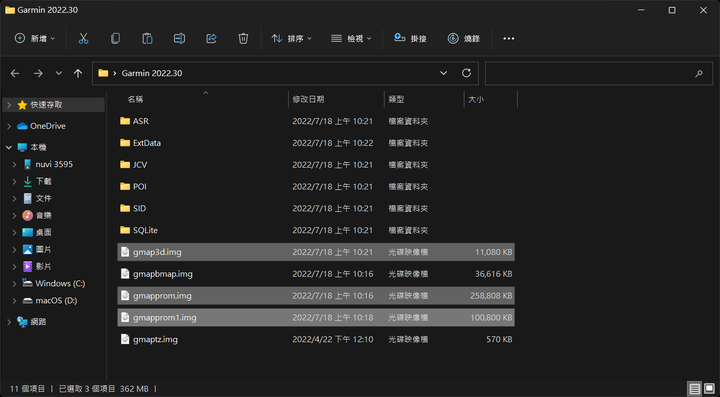This screenshot has height=397, width=720.
Task: Click the ExtData folder icon
Action: tap(125, 143)
